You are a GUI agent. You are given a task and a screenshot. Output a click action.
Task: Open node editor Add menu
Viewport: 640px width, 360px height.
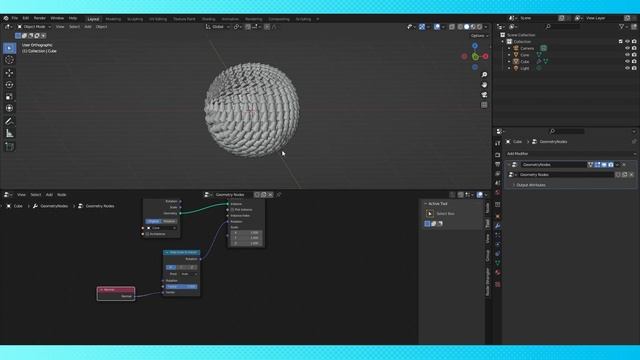click(49, 195)
